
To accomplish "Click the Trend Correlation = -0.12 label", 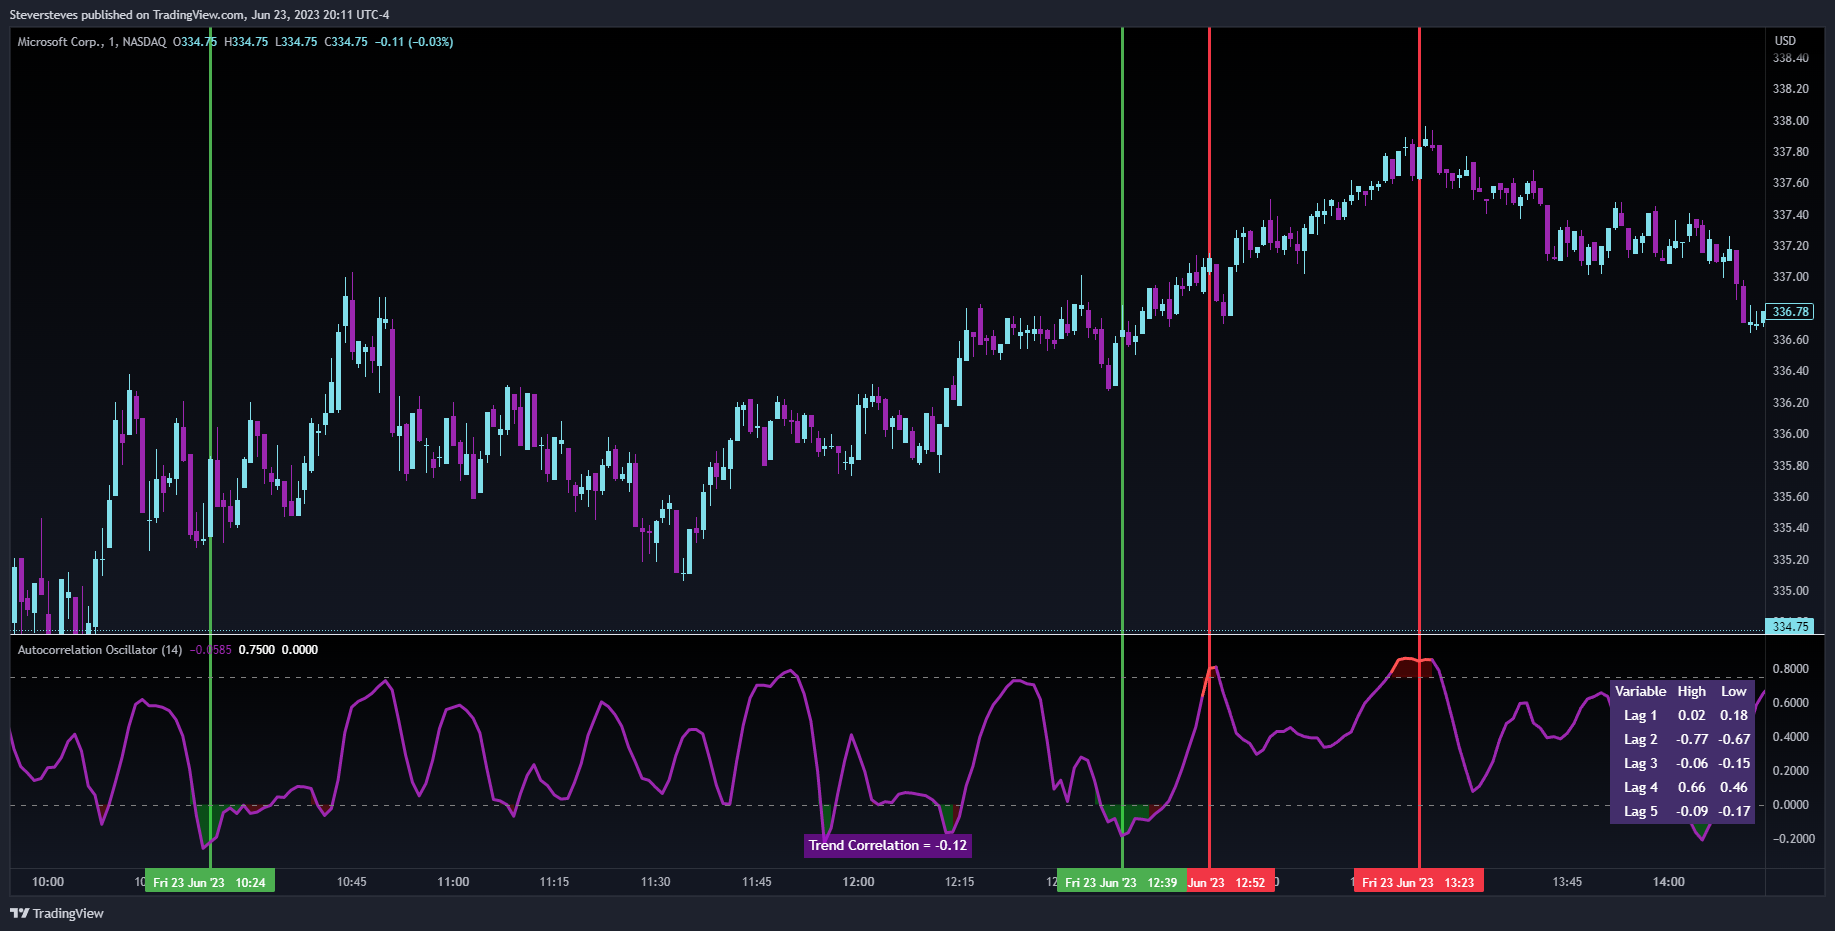I will point(888,846).
